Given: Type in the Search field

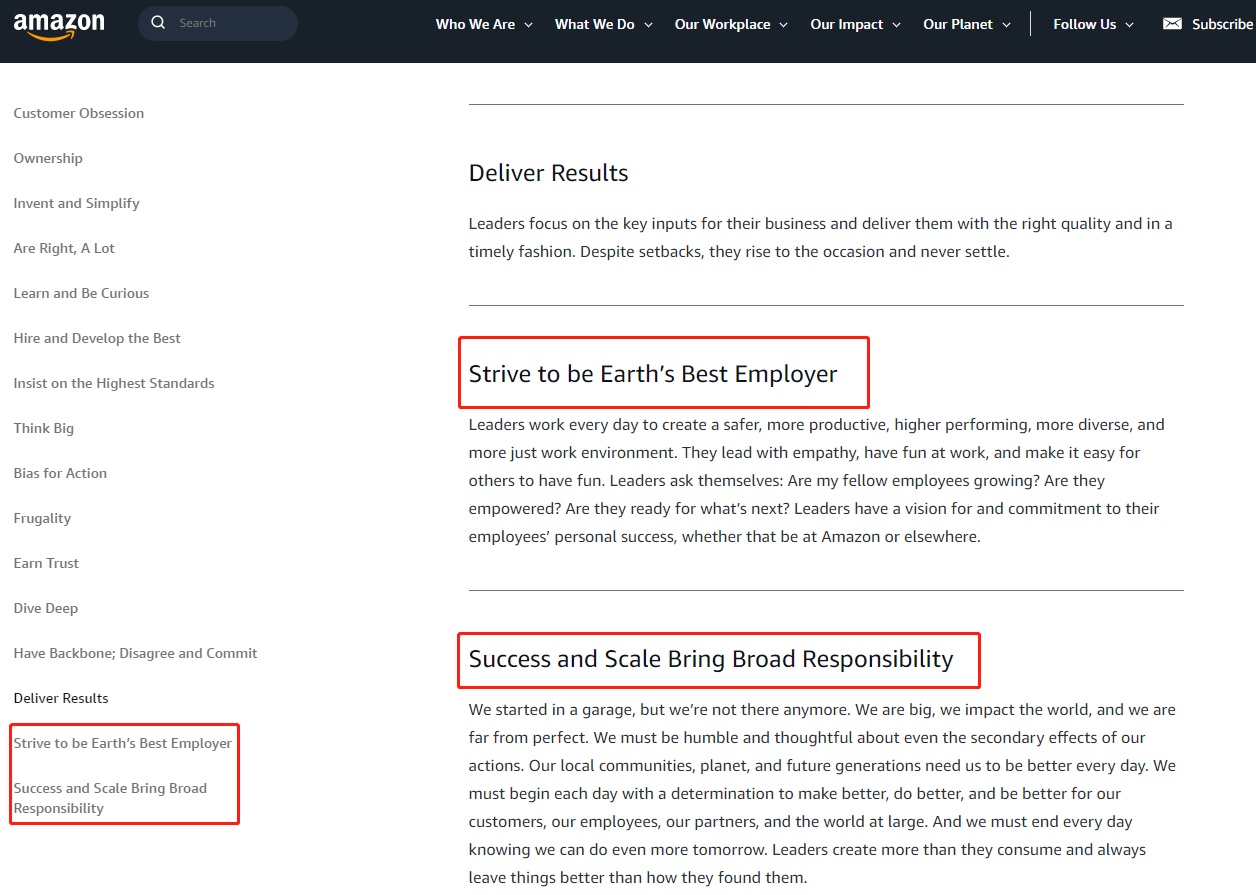Looking at the screenshot, I should (x=230, y=23).
